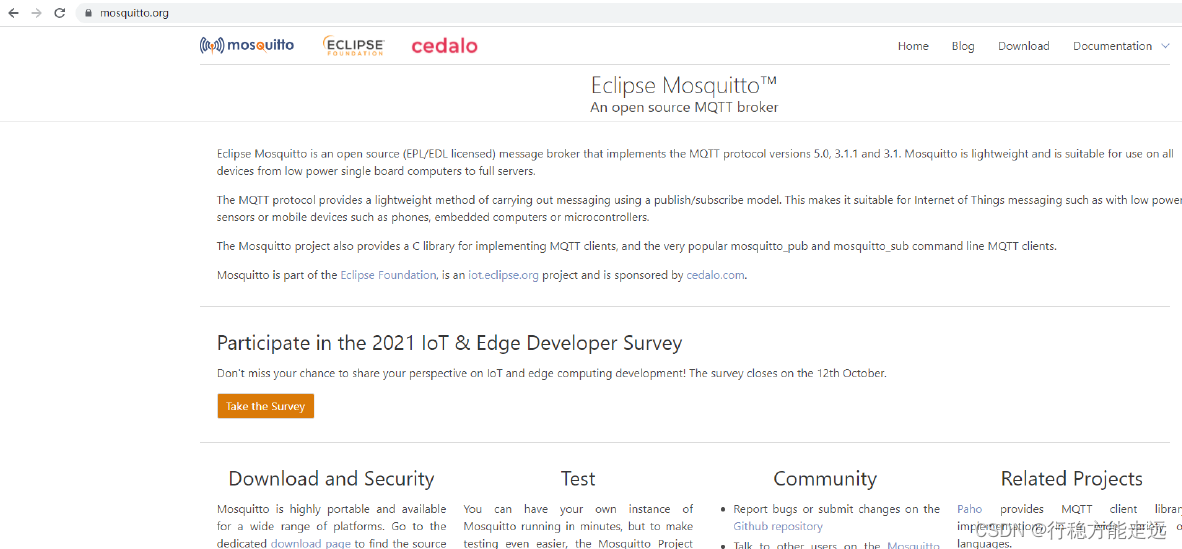Image resolution: width=1182 pixels, height=549 pixels.
Task: Open the Blog nav item
Action: (x=963, y=46)
